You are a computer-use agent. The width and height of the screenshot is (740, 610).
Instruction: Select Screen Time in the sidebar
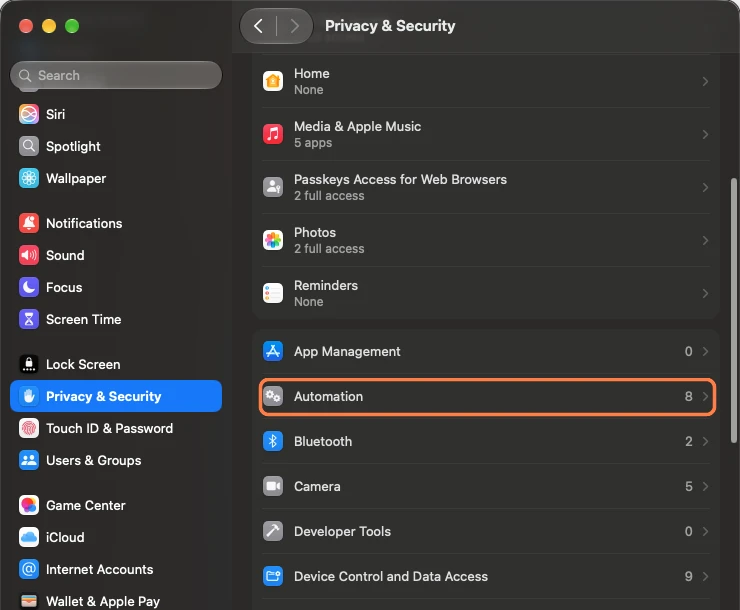tap(116, 319)
